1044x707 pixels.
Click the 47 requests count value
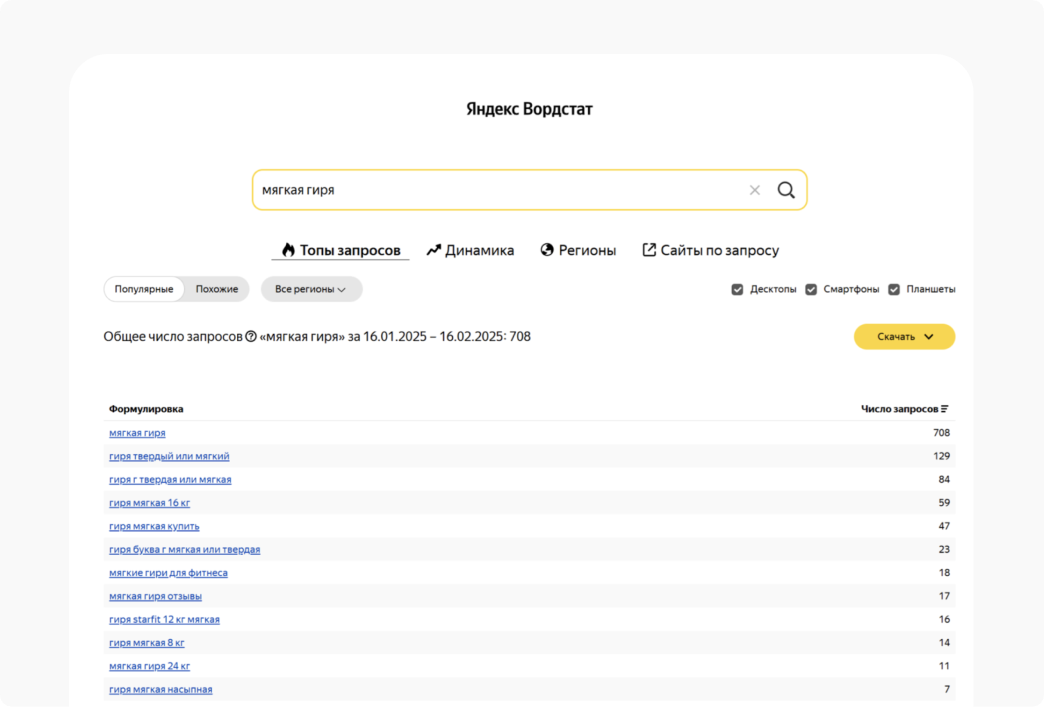tap(944, 526)
